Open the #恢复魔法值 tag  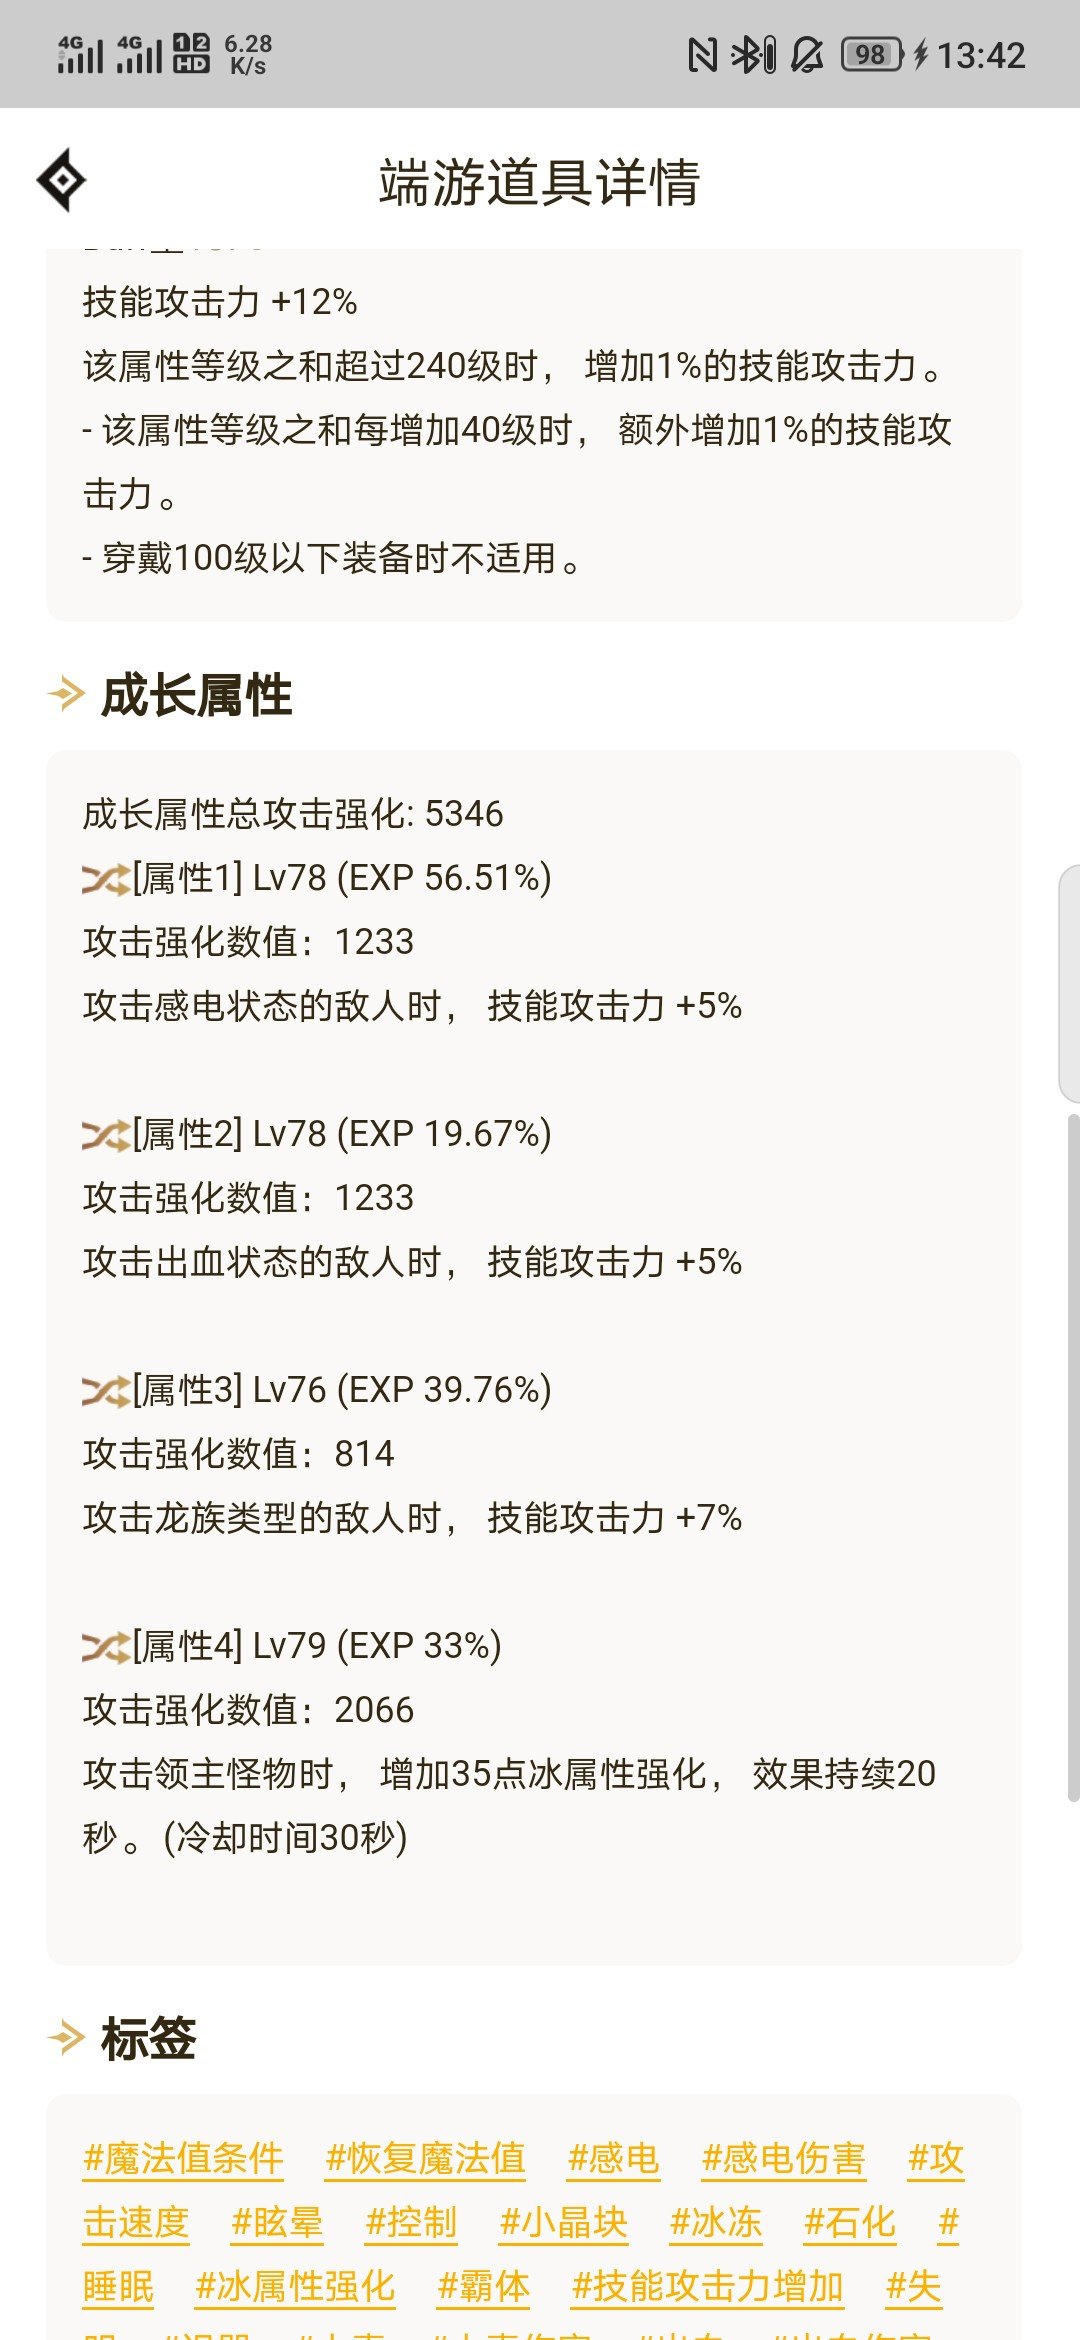(x=425, y=2159)
